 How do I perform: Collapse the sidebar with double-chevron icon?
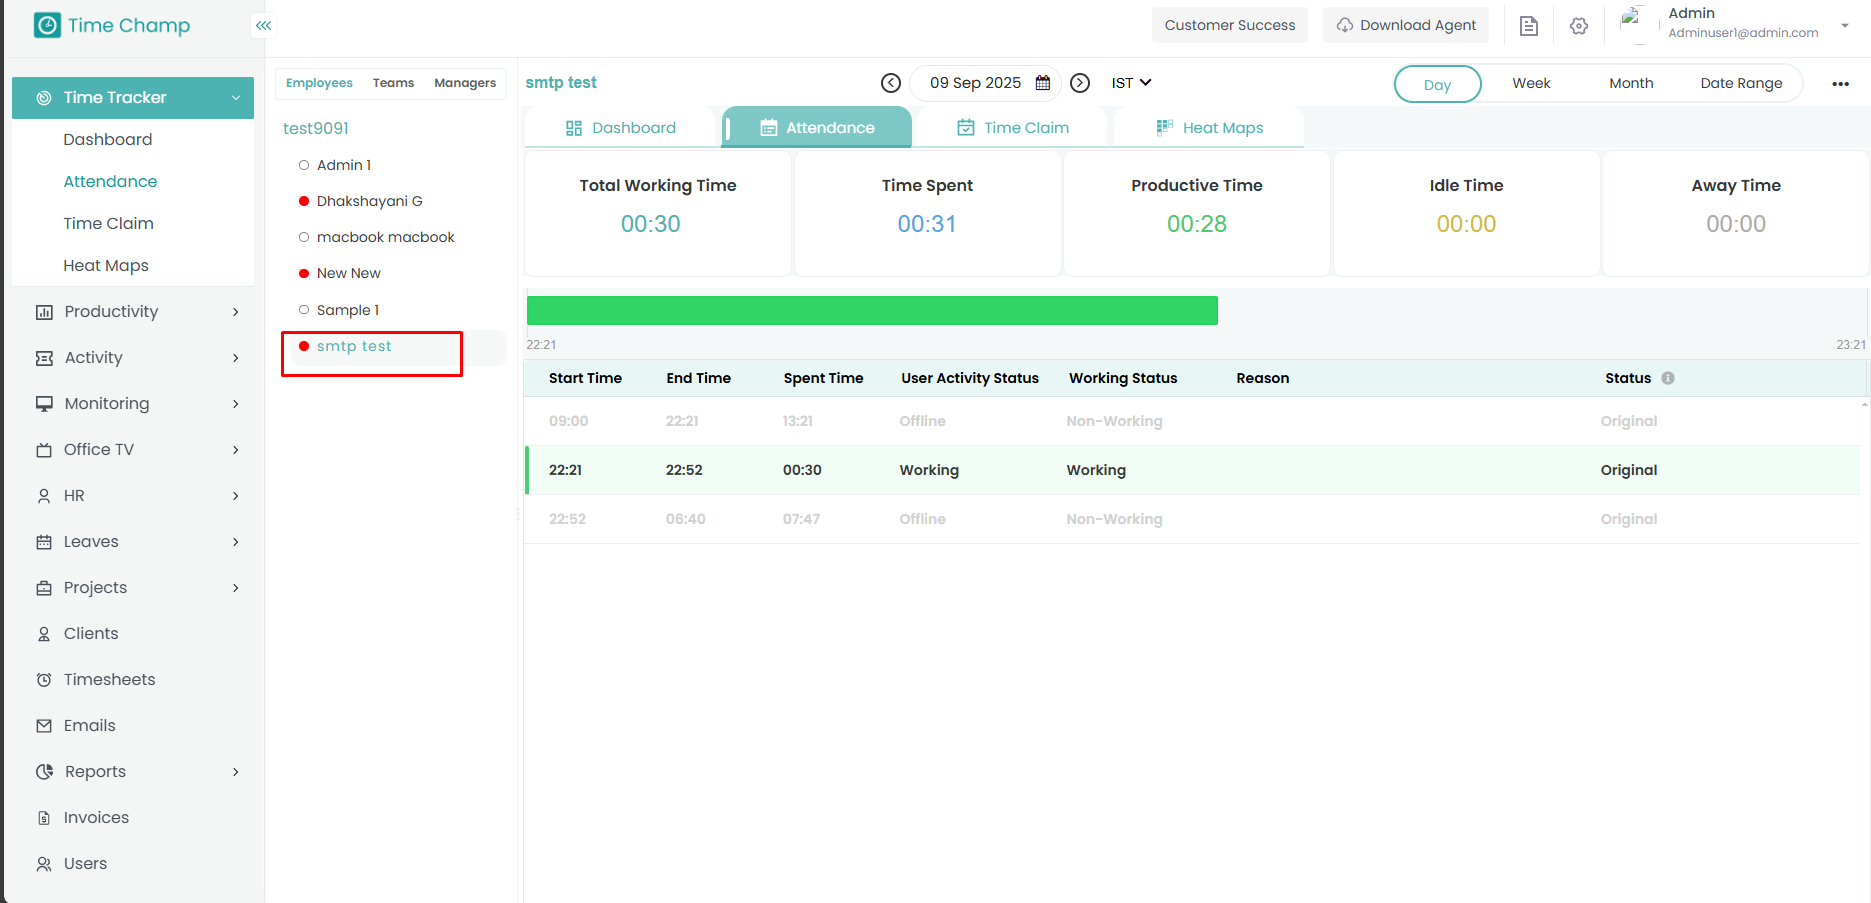263,26
